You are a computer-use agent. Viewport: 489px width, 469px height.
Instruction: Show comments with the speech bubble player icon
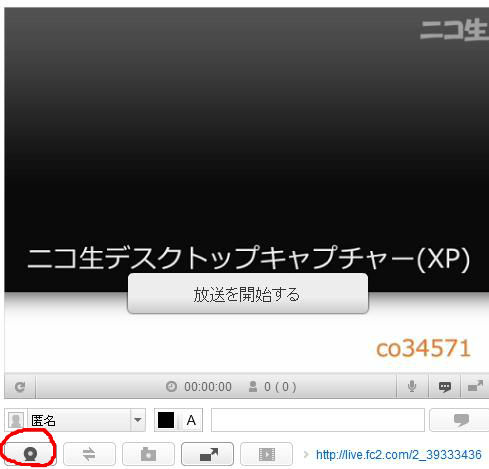(444, 387)
